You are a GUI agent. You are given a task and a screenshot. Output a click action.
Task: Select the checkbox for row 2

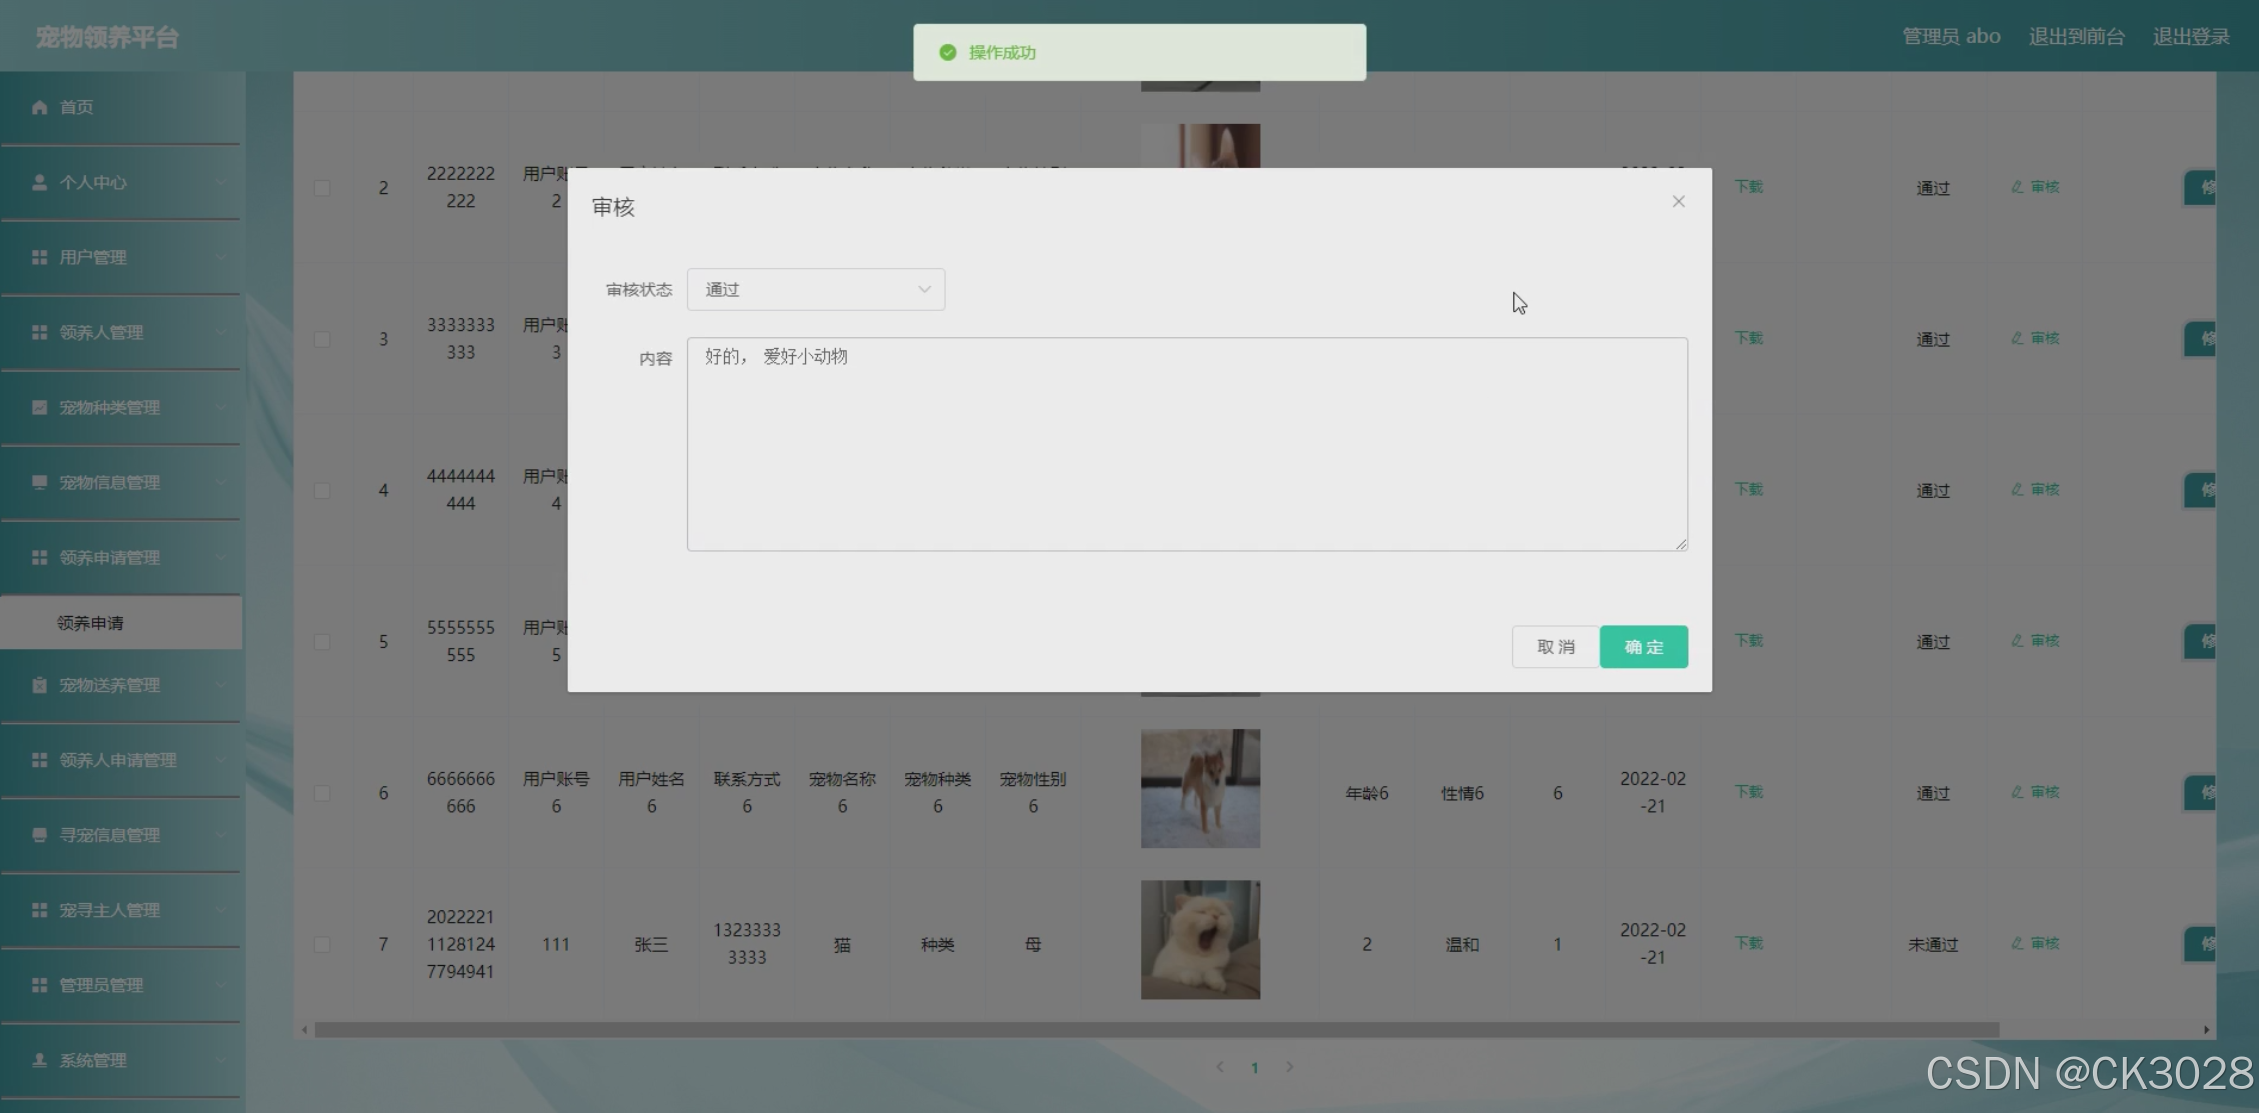click(x=322, y=188)
